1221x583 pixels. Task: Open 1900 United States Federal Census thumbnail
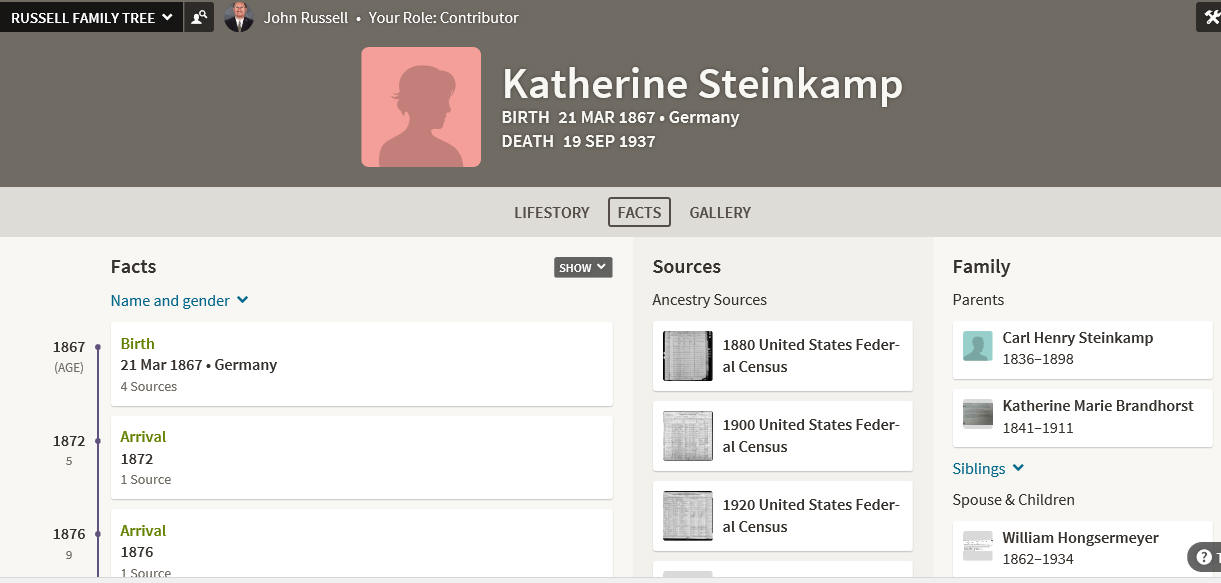tap(688, 436)
